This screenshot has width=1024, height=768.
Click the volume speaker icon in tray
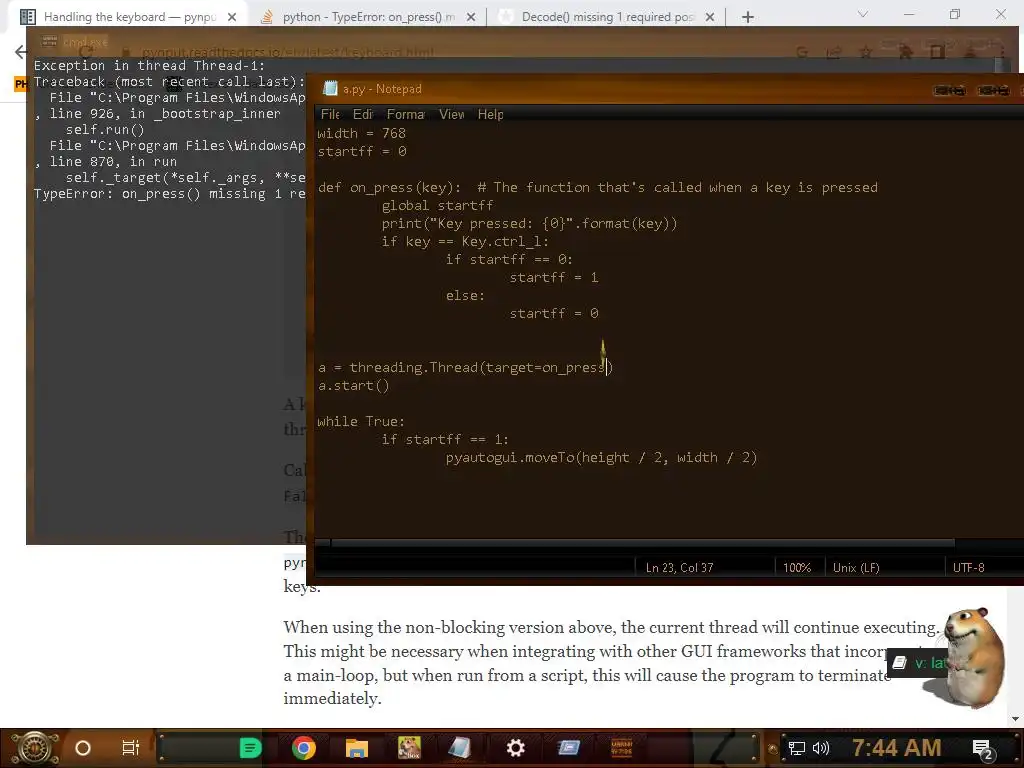coord(821,748)
